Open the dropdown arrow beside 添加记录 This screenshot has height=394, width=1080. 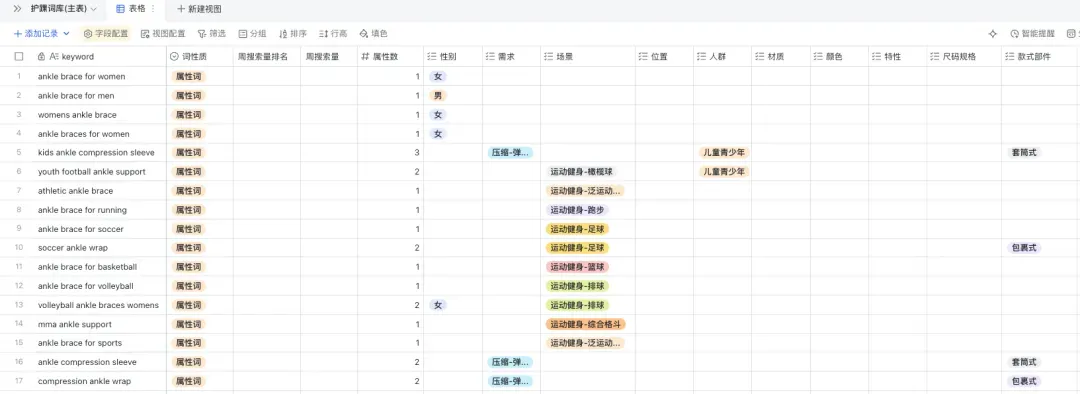[x=66, y=33]
